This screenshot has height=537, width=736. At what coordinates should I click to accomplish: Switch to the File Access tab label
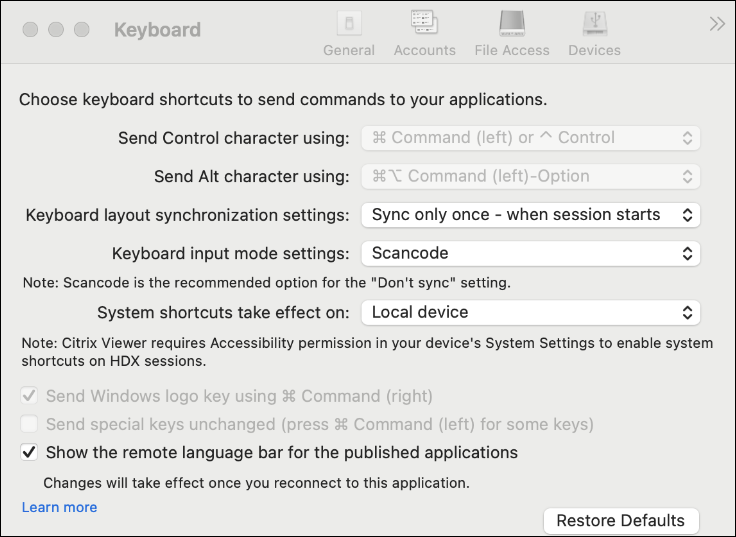[x=511, y=50]
